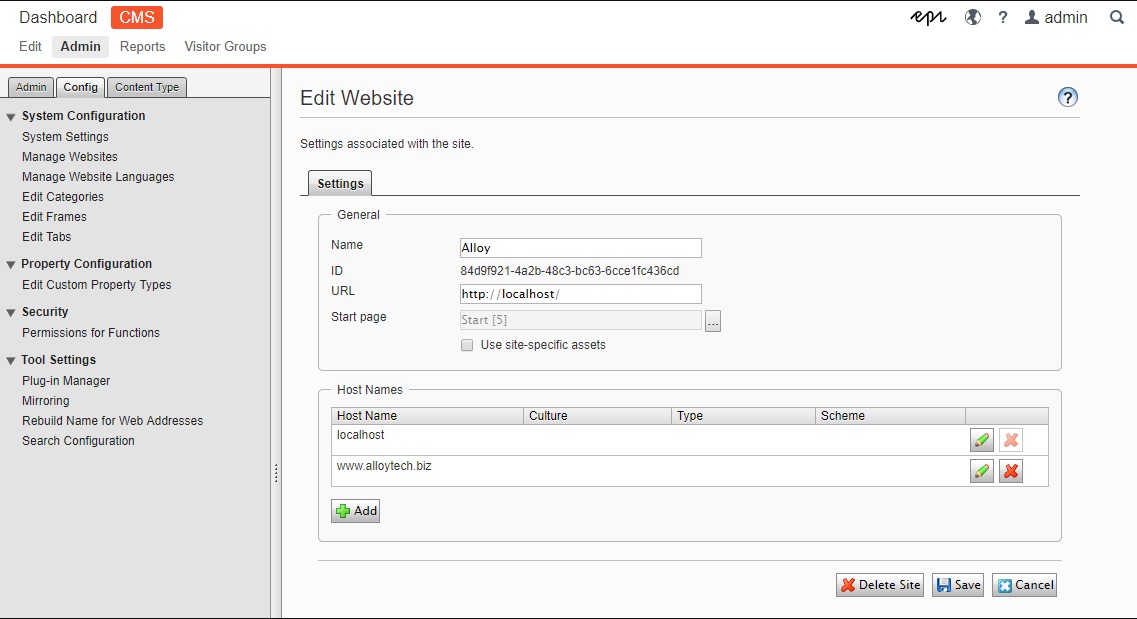Delete the www.alloytech.biz host name
Image resolution: width=1137 pixels, height=619 pixels.
pyautogui.click(x=1010, y=472)
